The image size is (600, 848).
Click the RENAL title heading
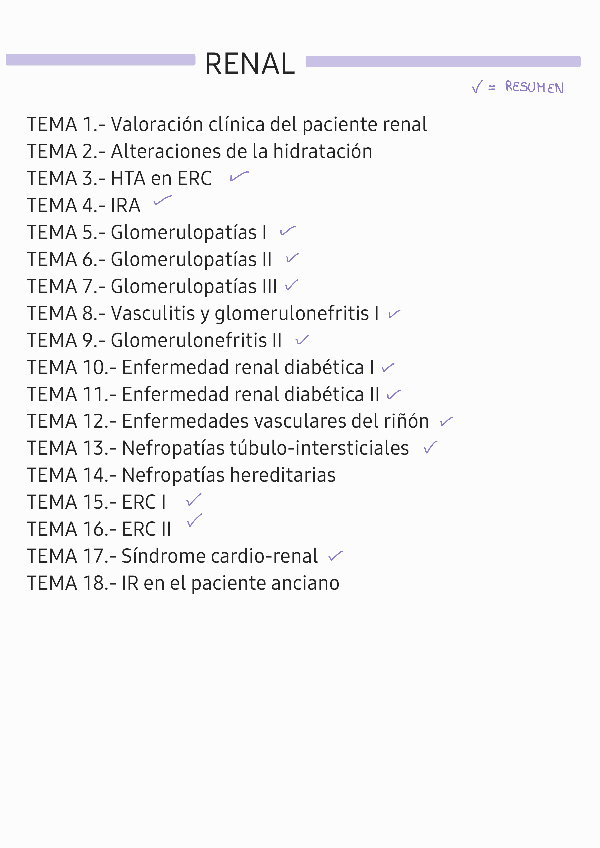(250, 65)
